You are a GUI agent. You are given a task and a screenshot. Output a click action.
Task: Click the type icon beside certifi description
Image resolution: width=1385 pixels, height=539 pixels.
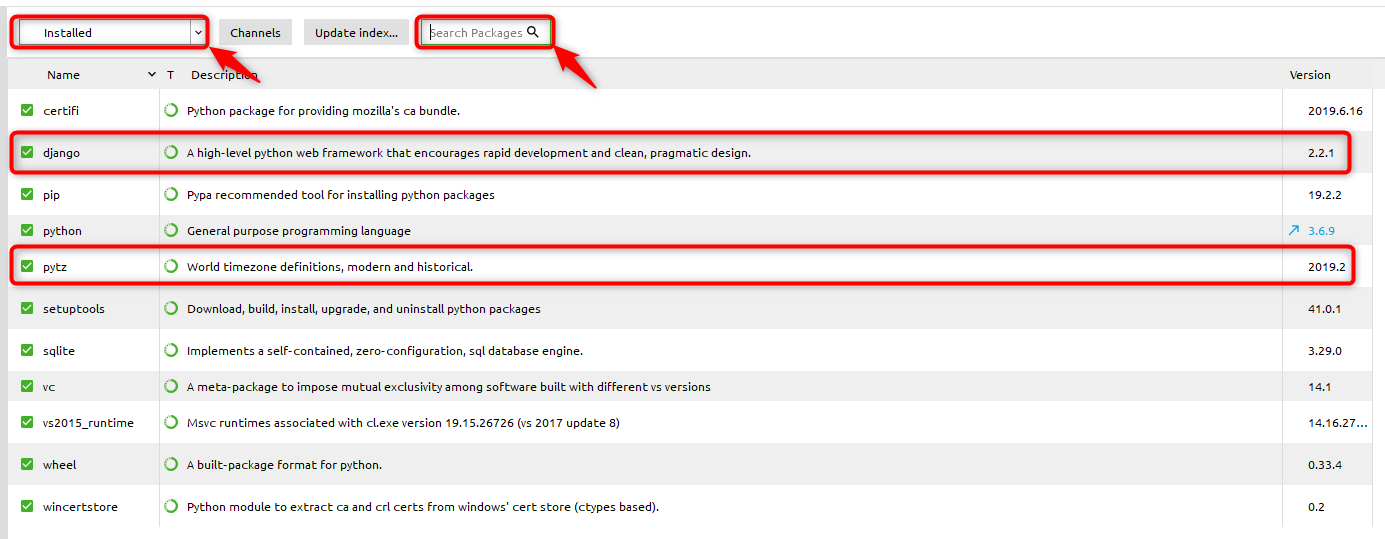[x=171, y=111]
